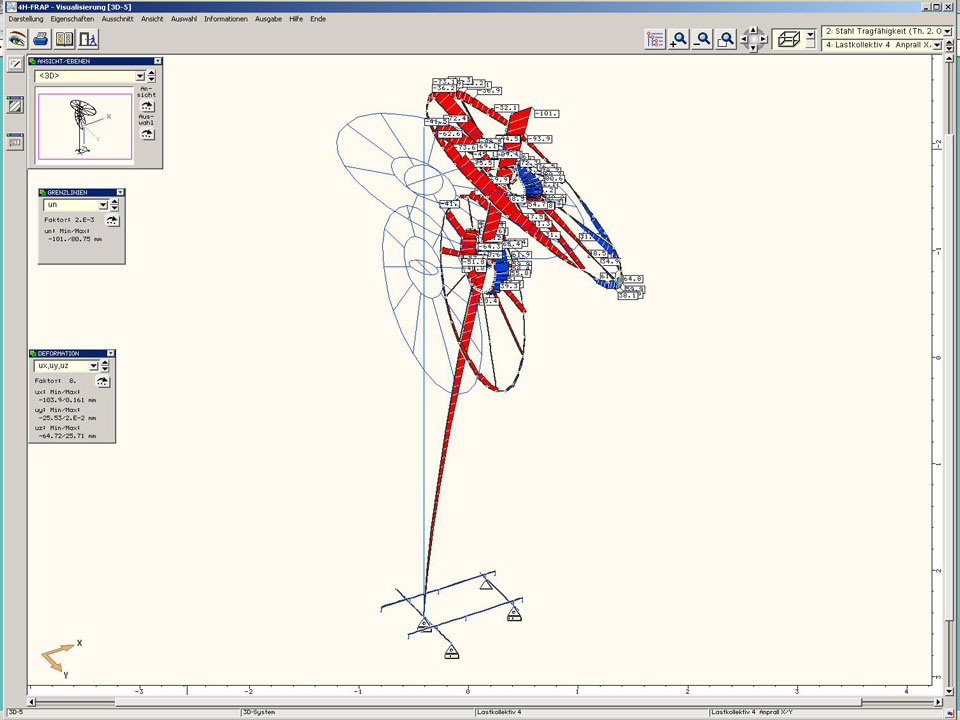Open the tree list settings icon
The image size is (960, 720).
(655, 39)
